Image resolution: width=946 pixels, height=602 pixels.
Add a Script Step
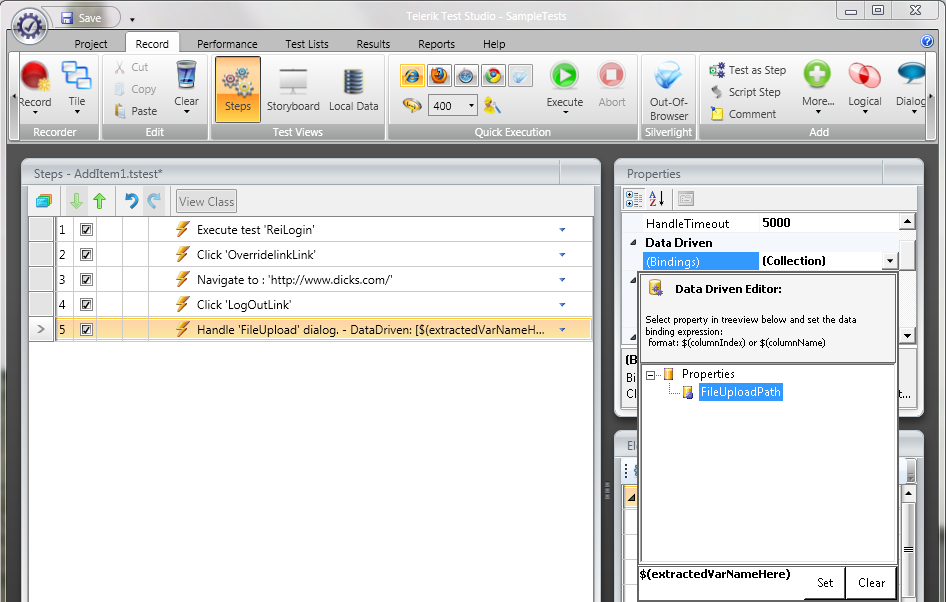point(746,92)
